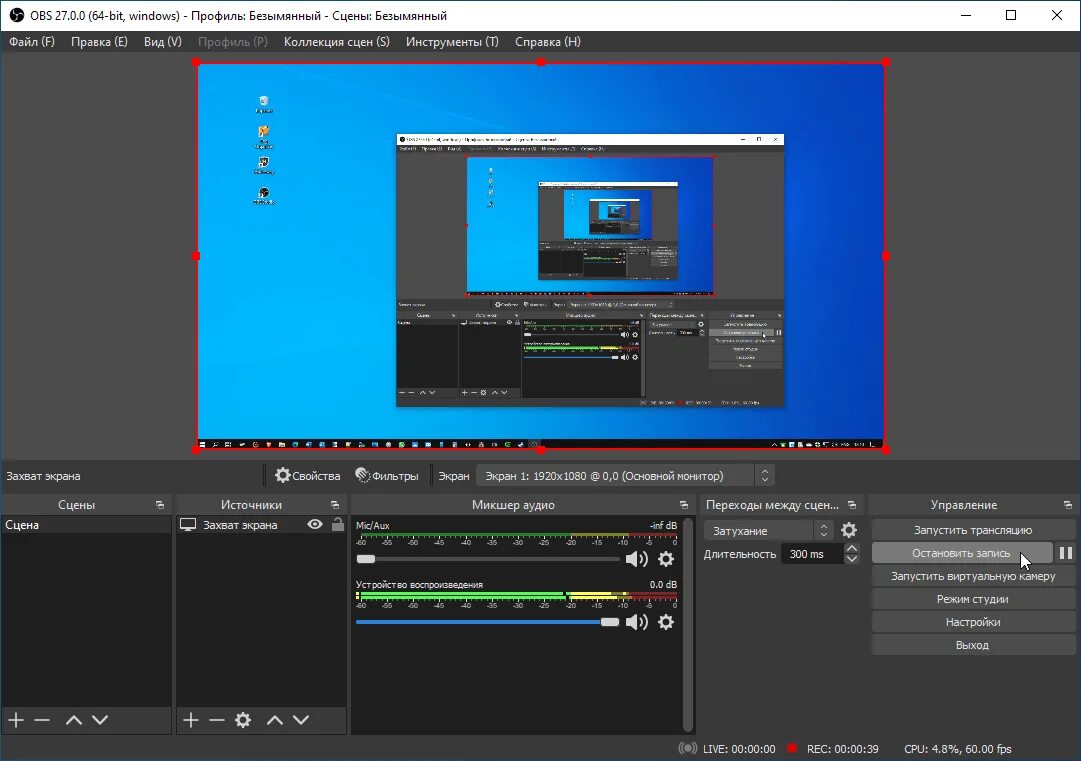Enable Режим студии
The image size is (1081, 761).
click(x=973, y=599)
